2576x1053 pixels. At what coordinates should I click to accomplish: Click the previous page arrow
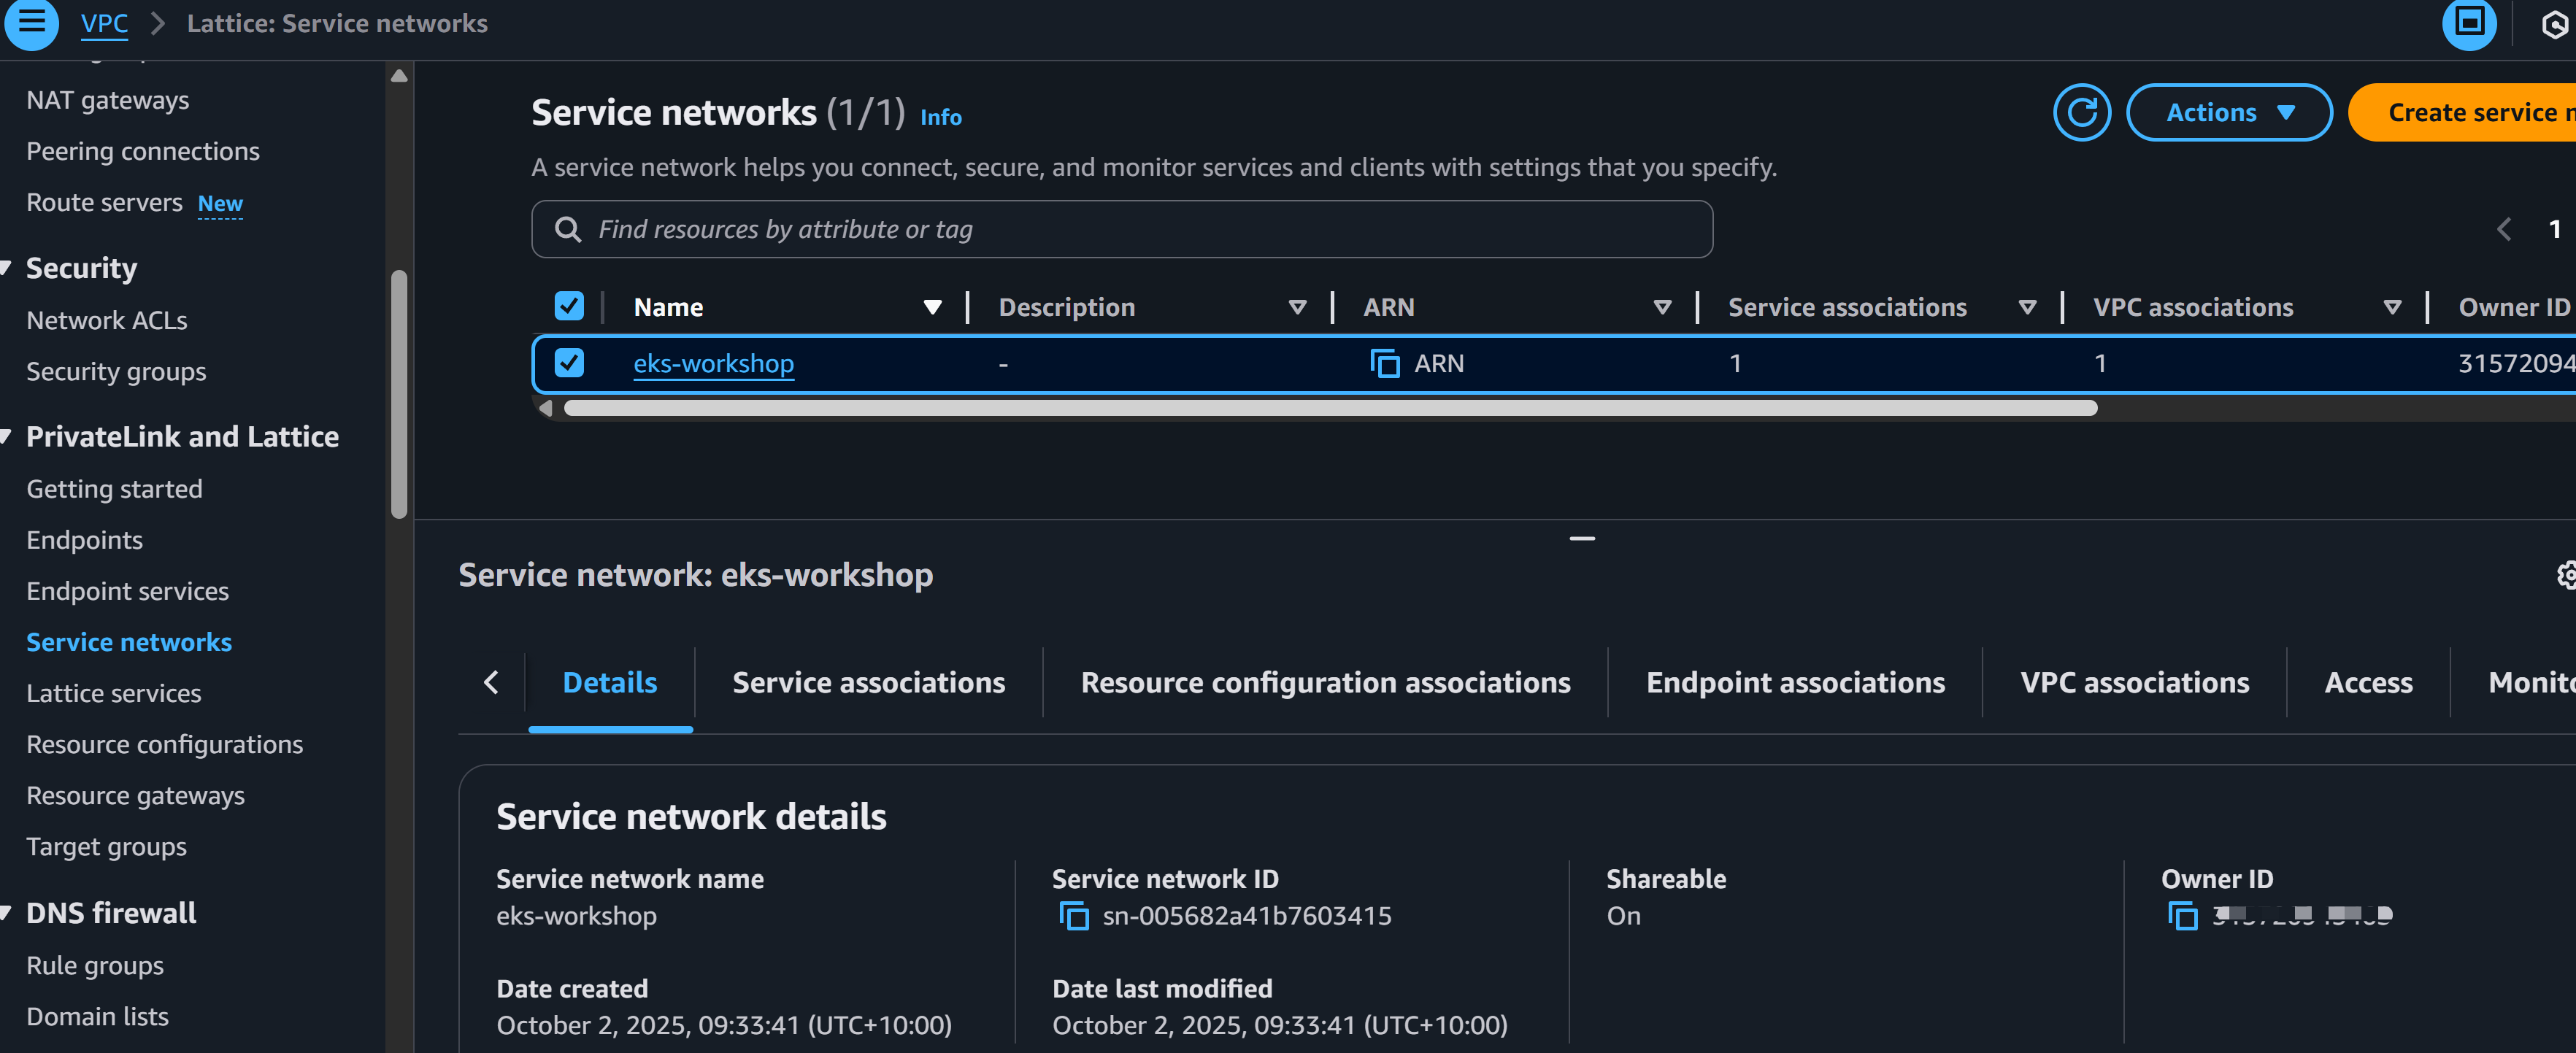click(x=2503, y=229)
